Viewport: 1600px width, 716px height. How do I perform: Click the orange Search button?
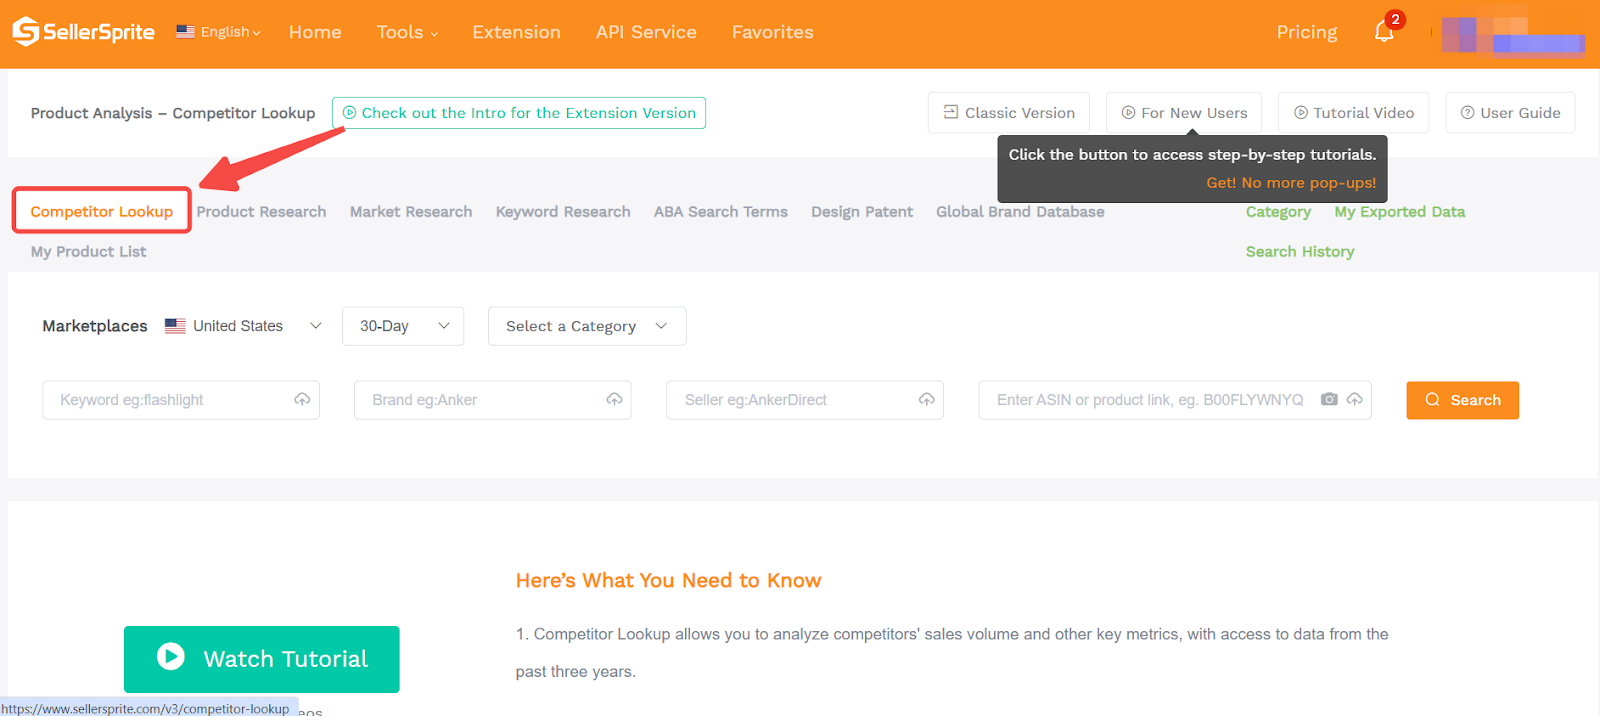[1462, 400]
